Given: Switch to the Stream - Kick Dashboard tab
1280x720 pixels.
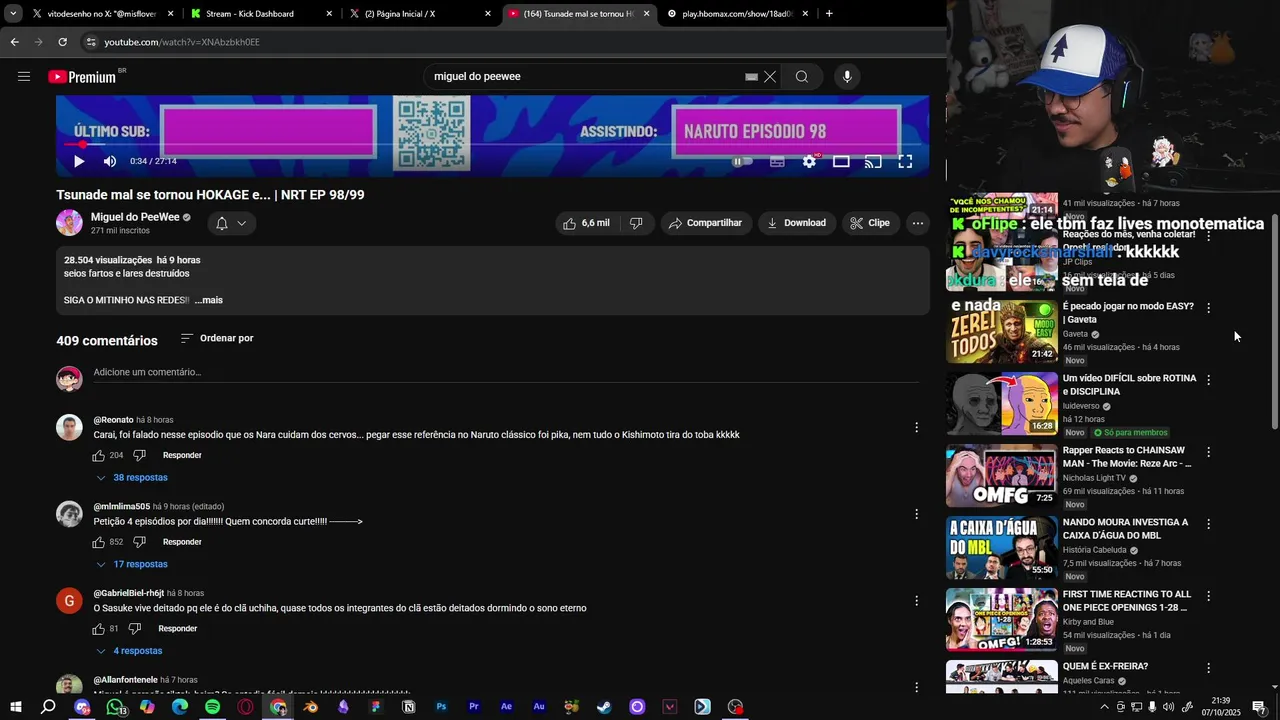Looking at the screenshot, I should tap(258, 14).
